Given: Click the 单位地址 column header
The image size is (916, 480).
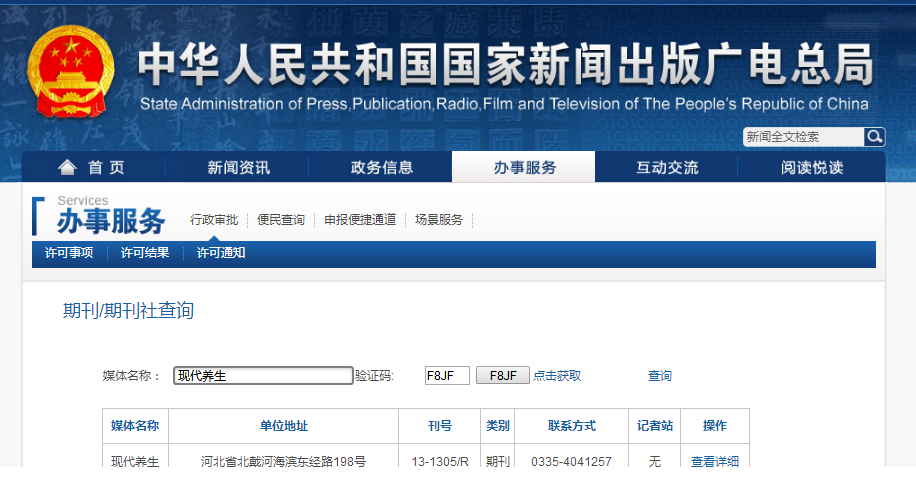Looking at the screenshot, I should coord(283,426).
